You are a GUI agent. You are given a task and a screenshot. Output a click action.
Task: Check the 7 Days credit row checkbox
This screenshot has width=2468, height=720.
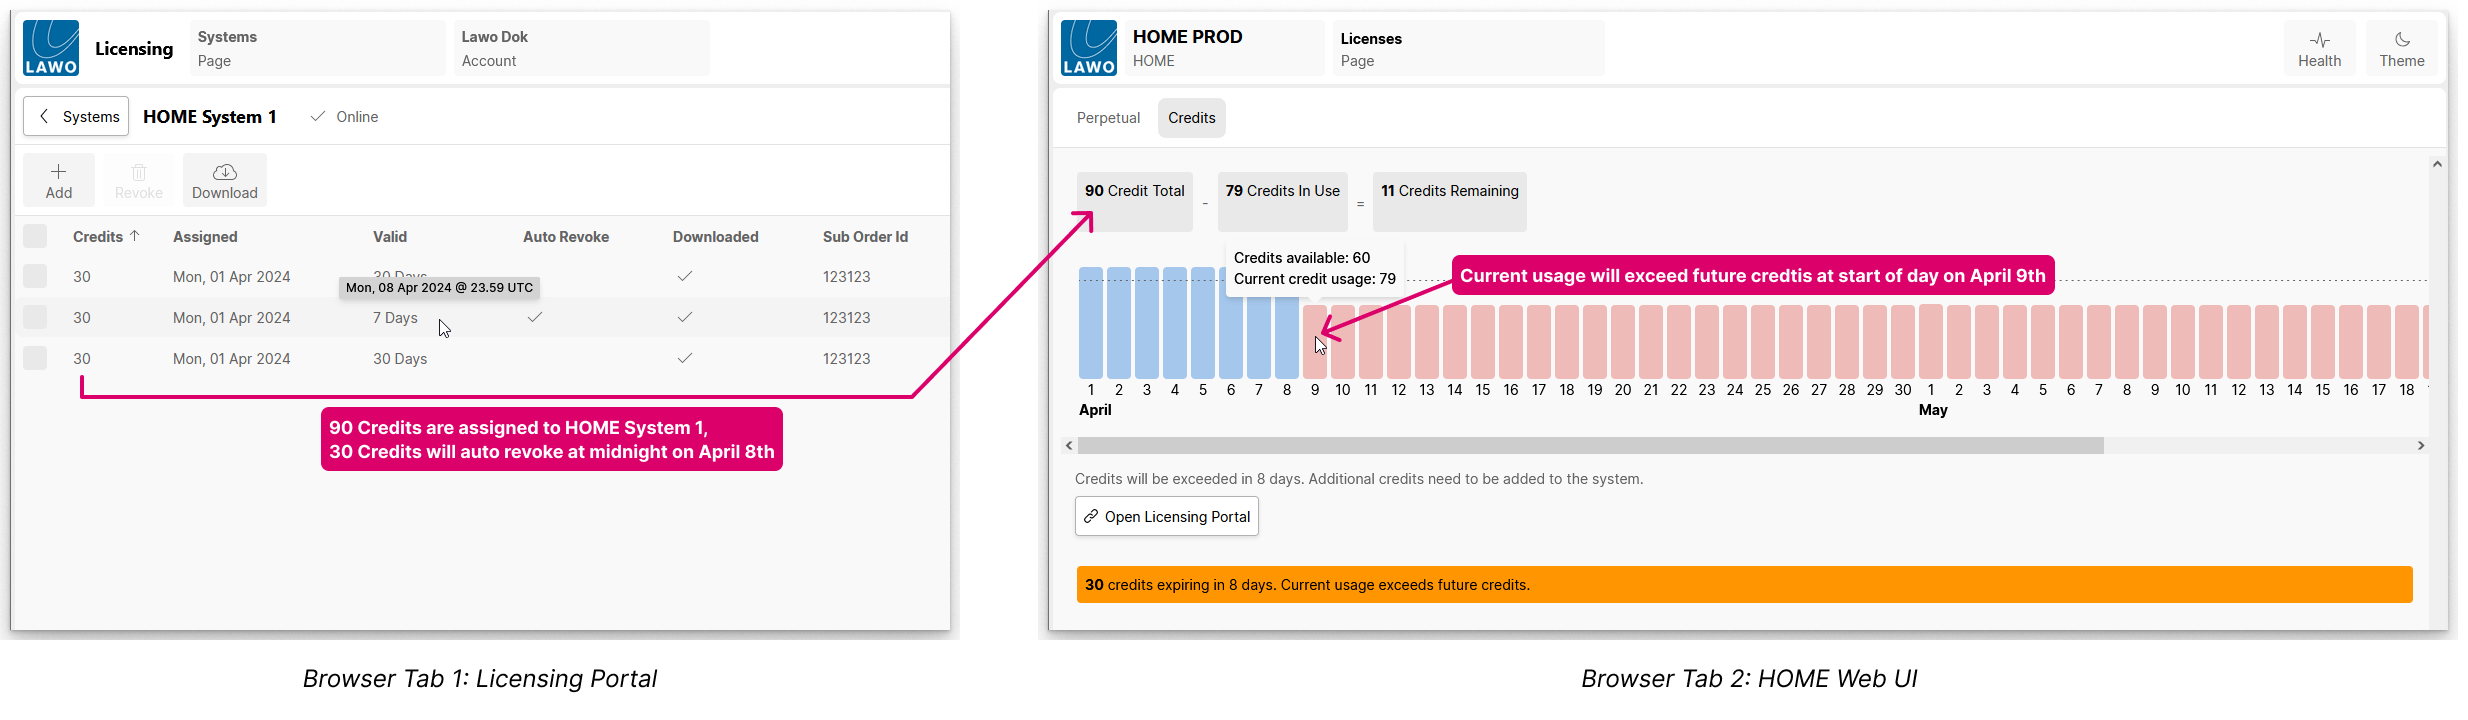point(35,317)
